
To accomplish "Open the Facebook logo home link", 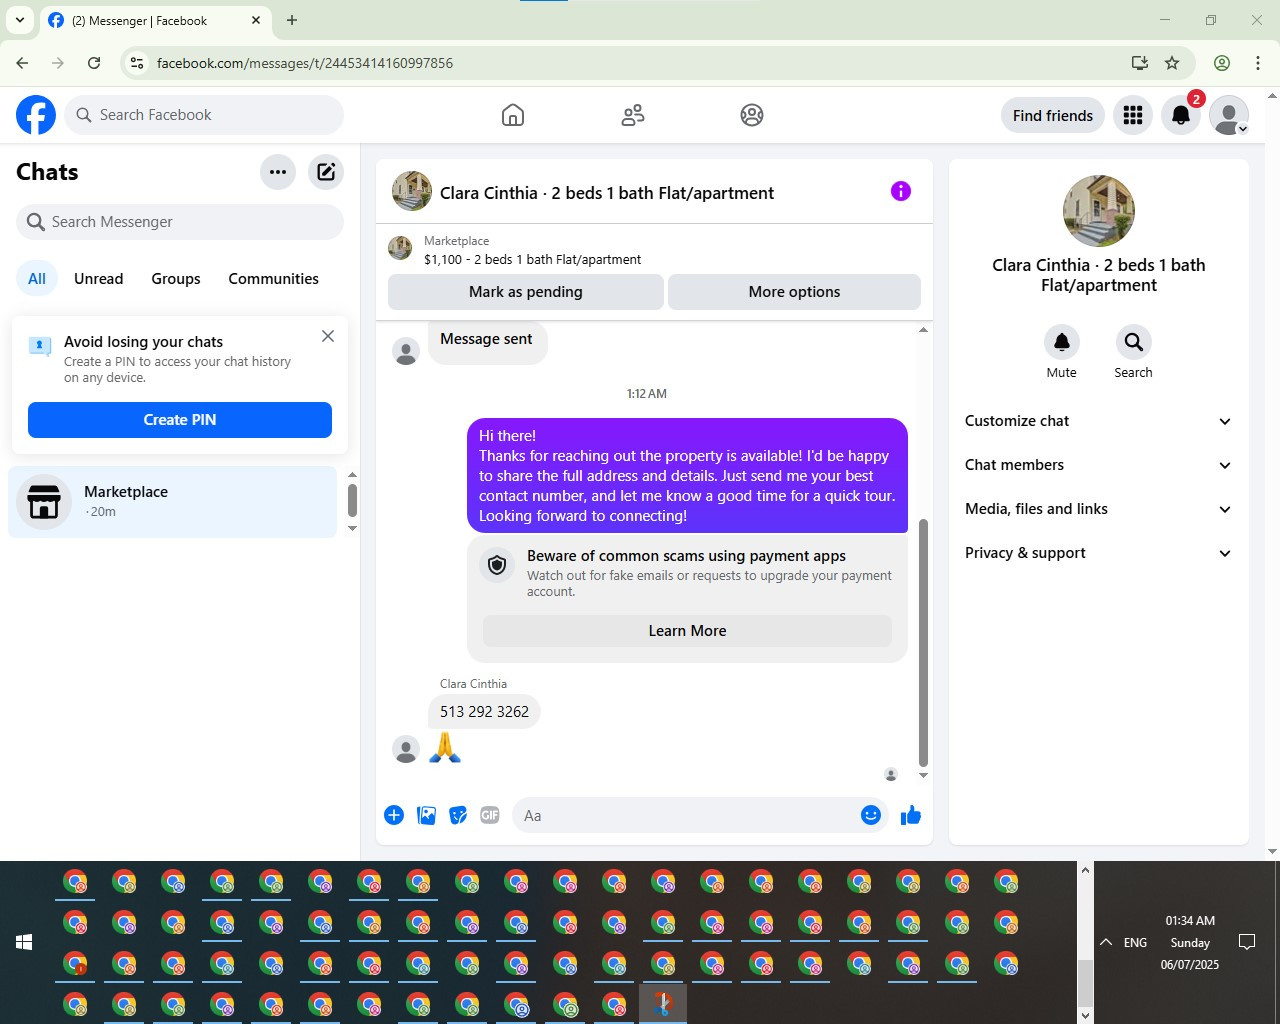I will point(36,115).
